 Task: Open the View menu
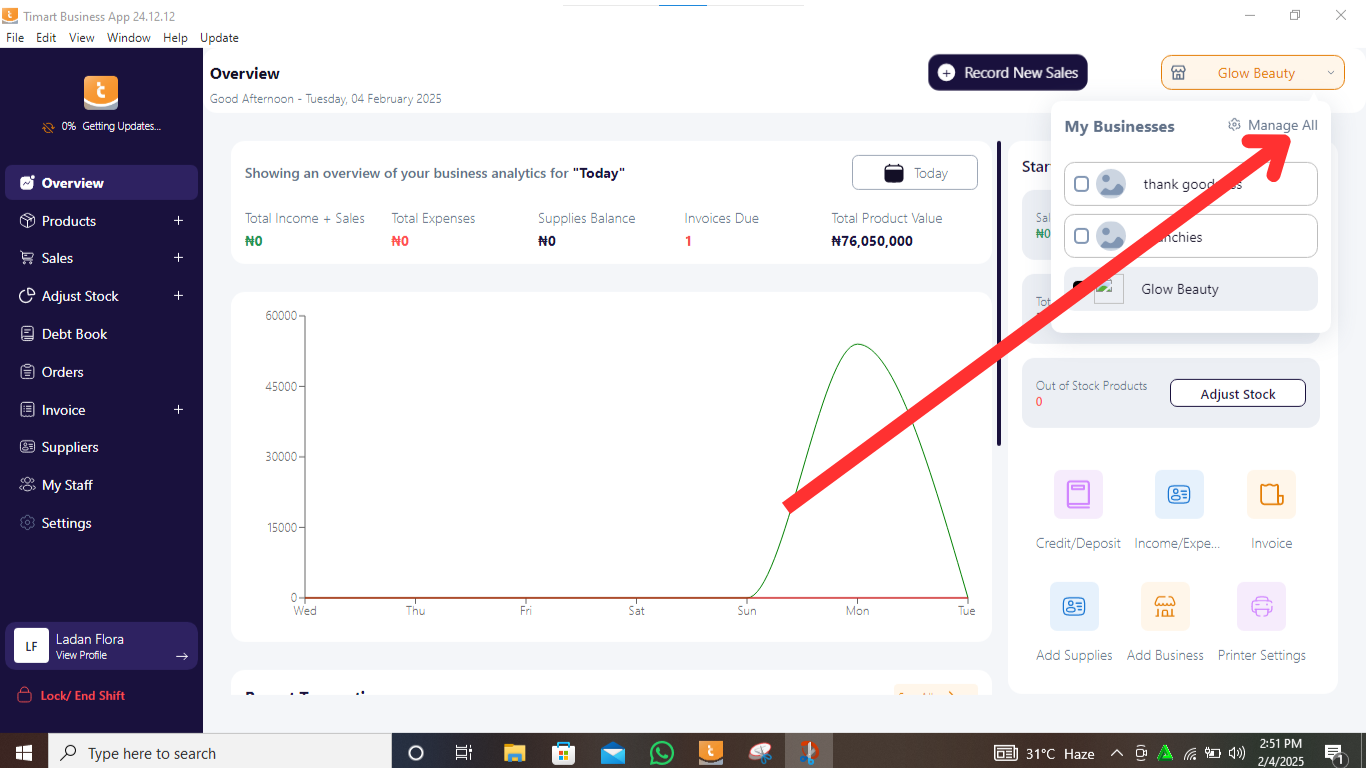82,38
